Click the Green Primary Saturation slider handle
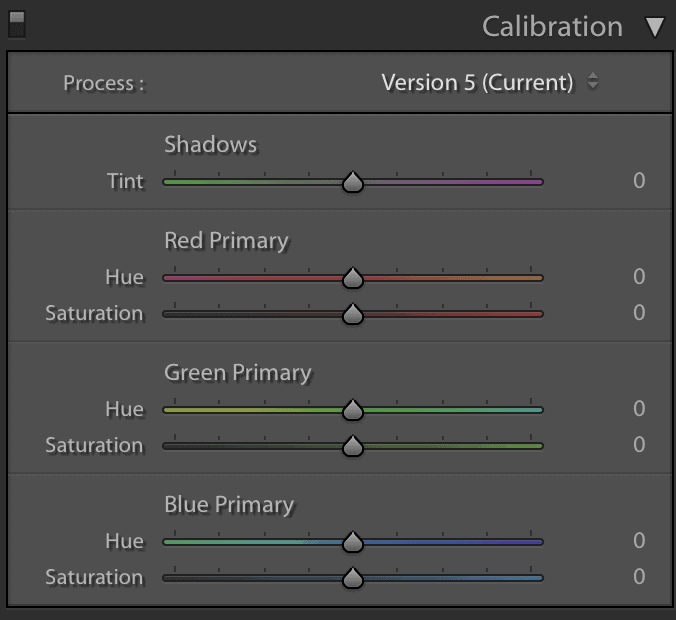This screenshot has height=620, width=676. click(353, 446)
